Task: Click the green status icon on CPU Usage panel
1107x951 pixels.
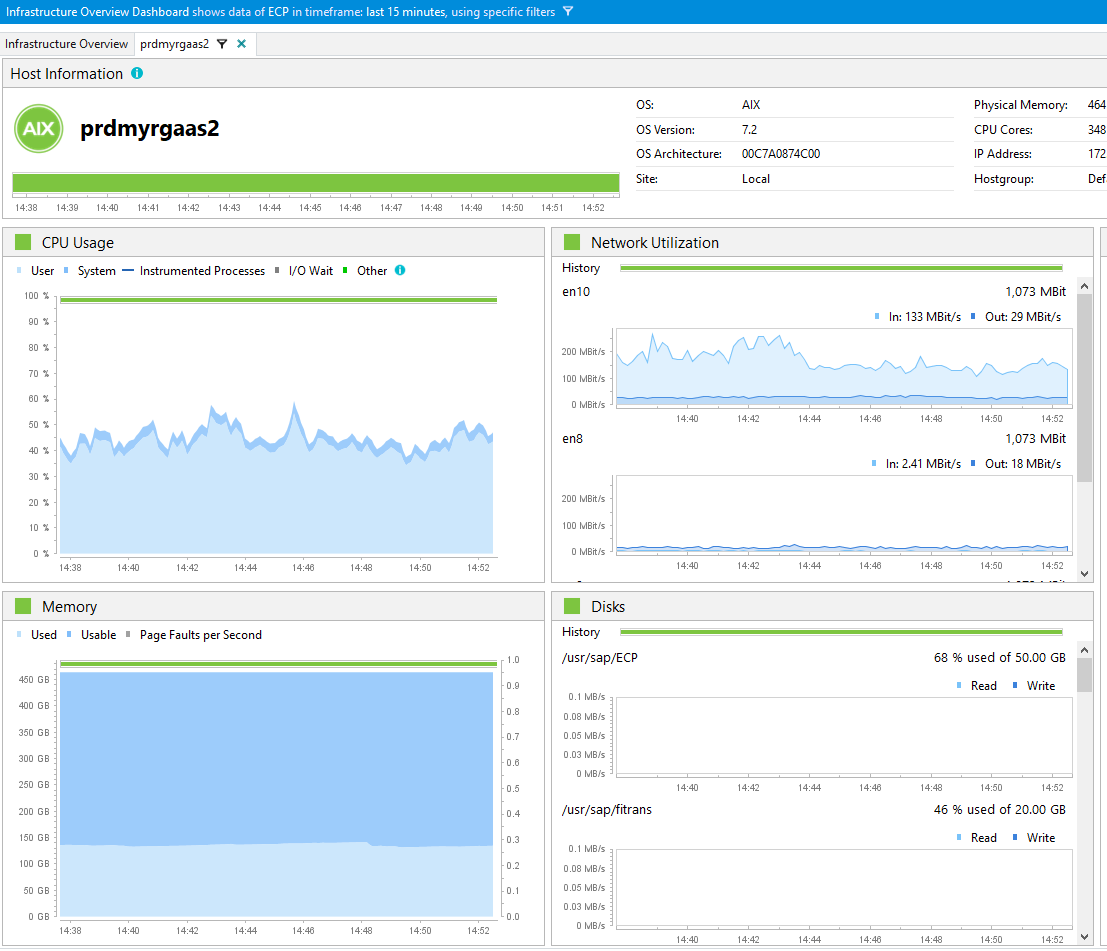Action: [x=22, y=241]
